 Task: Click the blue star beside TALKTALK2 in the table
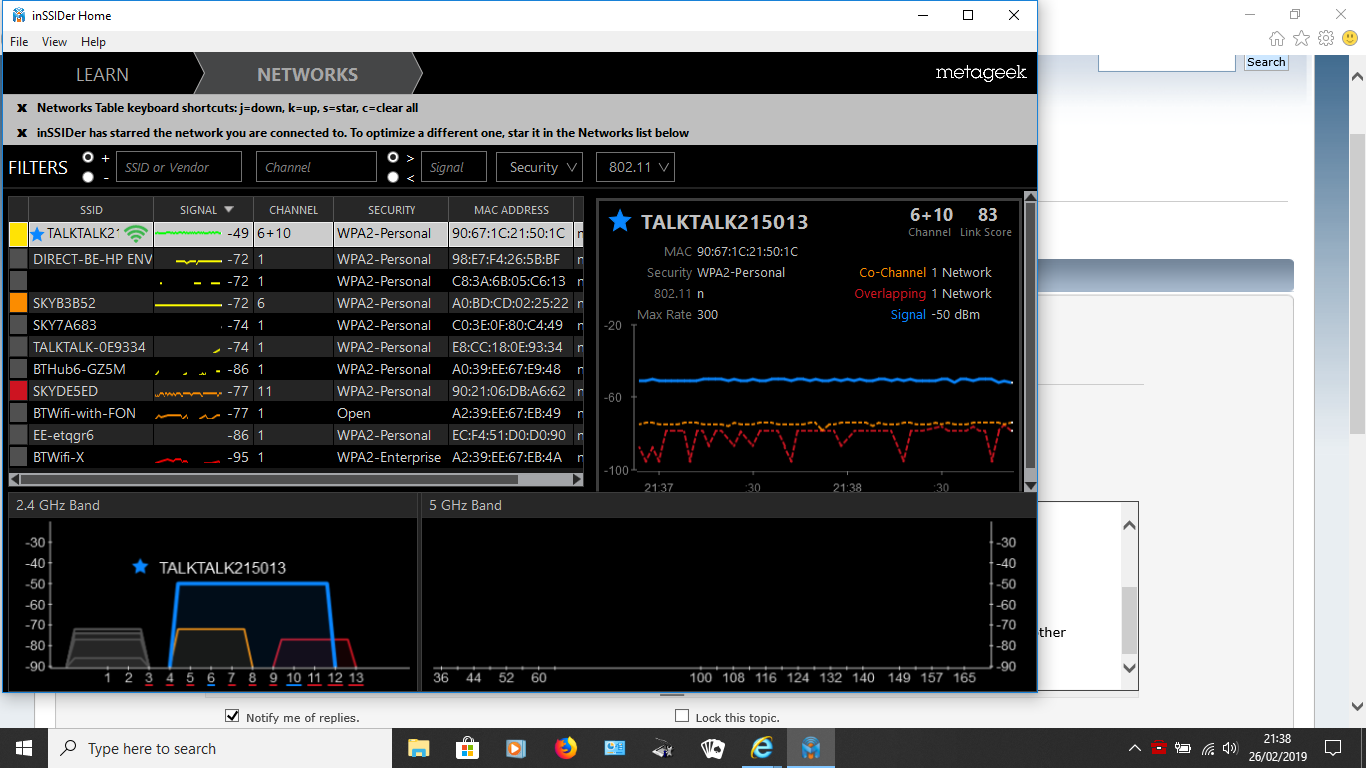[38, 234]
